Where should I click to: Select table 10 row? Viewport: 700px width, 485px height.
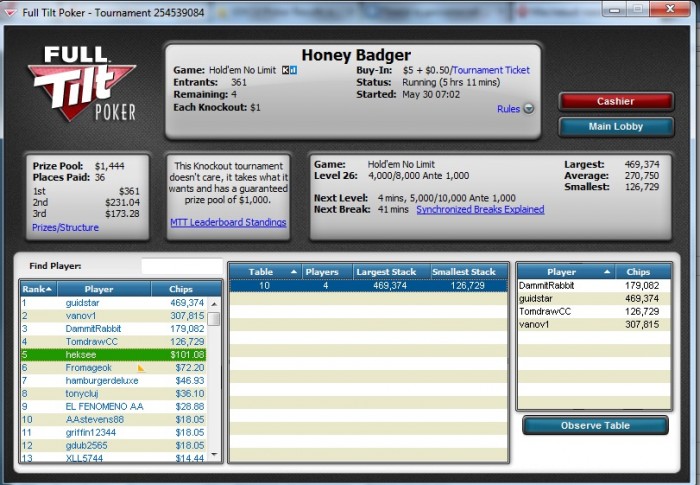coord(368,285)
